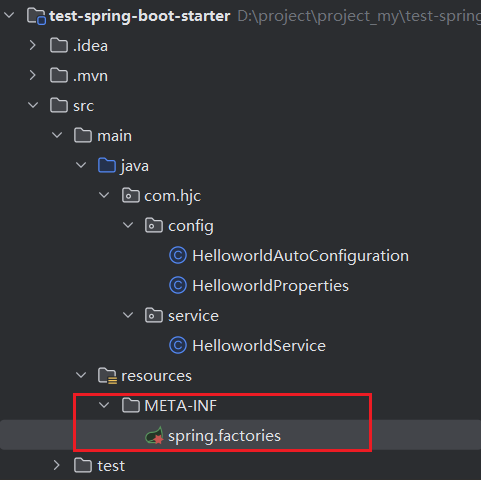Collapse the service package chevron

click(x=128, y=315)
